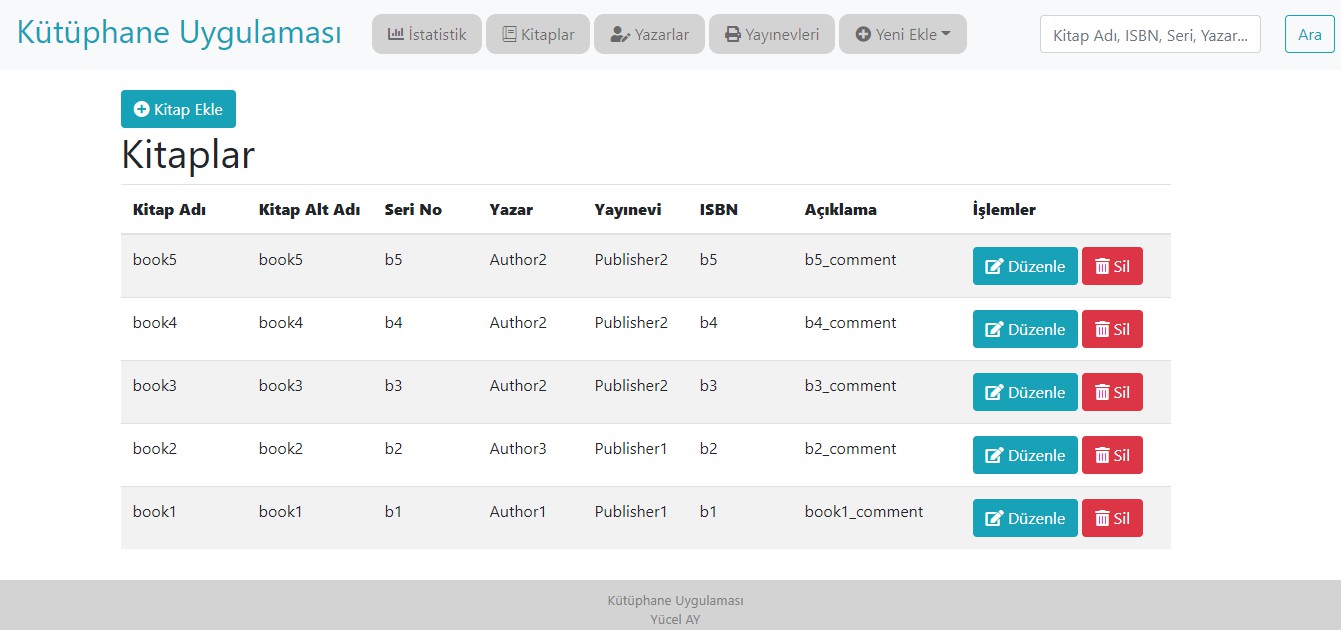Image resolution: width=1341 pixels, height=630 pixels.
Task: Focus the book search input field
Action: 1150,34
